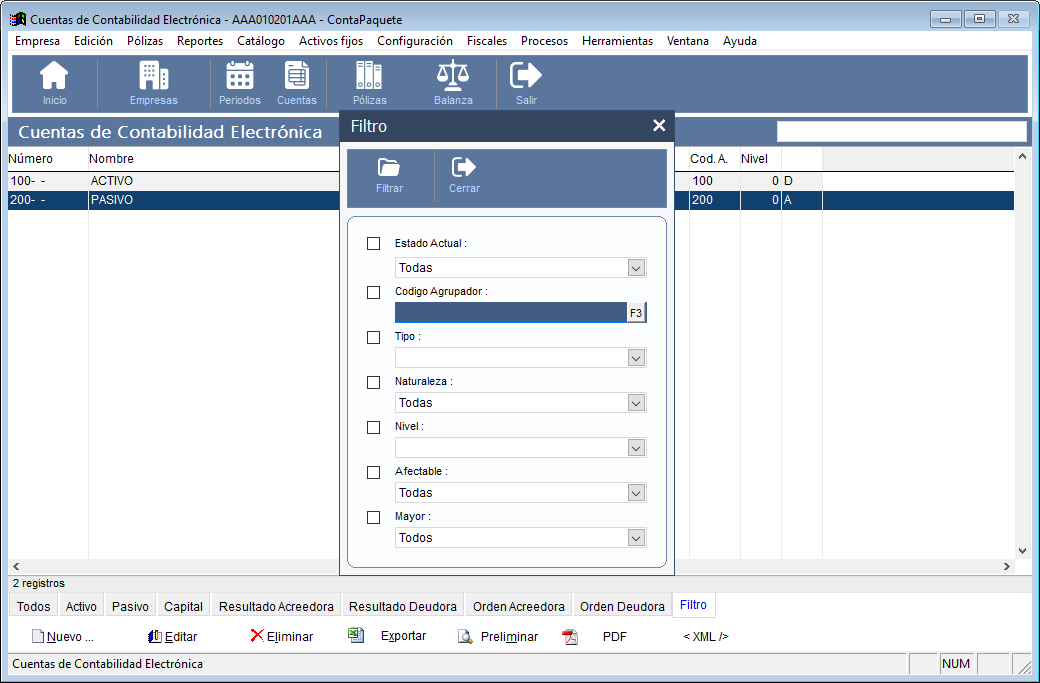This screenshot has width=1040, height=683.
Task: Expand Nivel dropdown
Action: coord(636,448)
